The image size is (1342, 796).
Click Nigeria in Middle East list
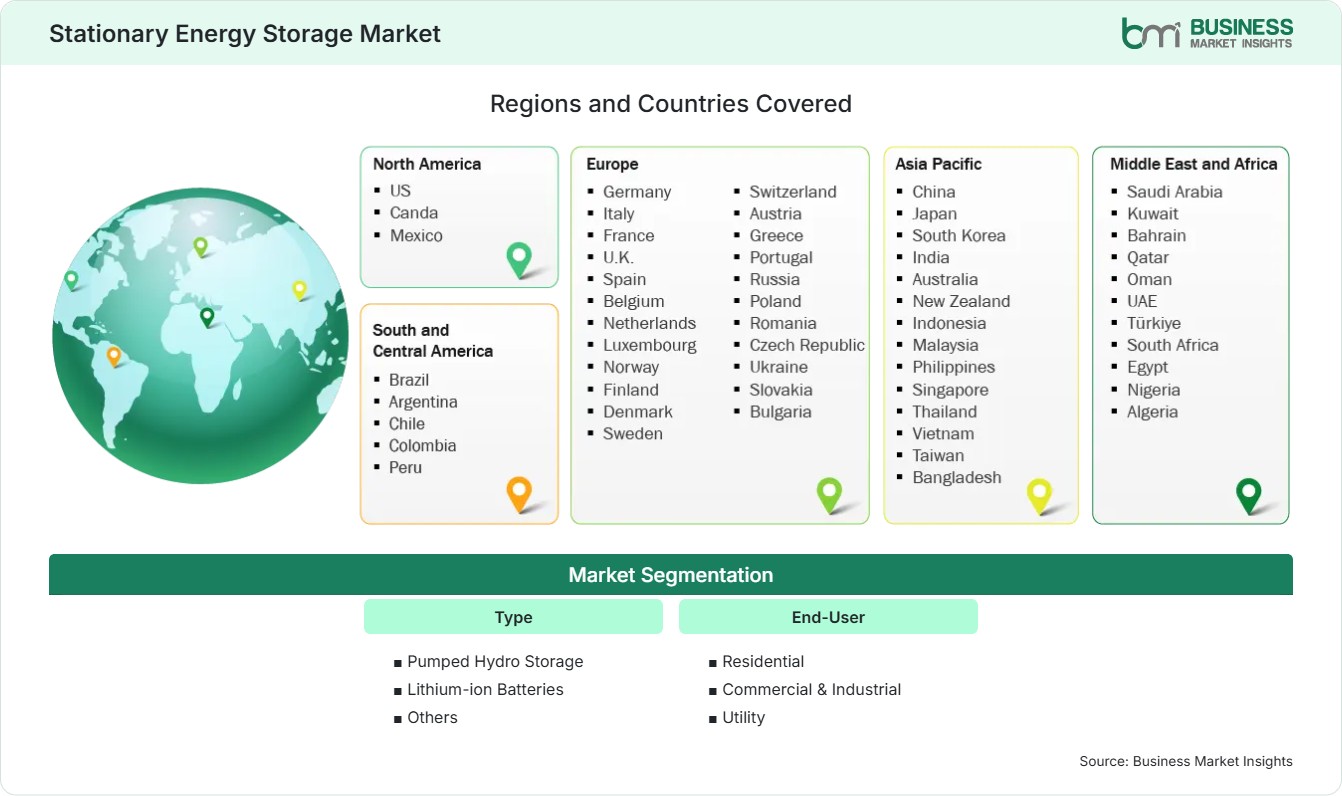1154,389
